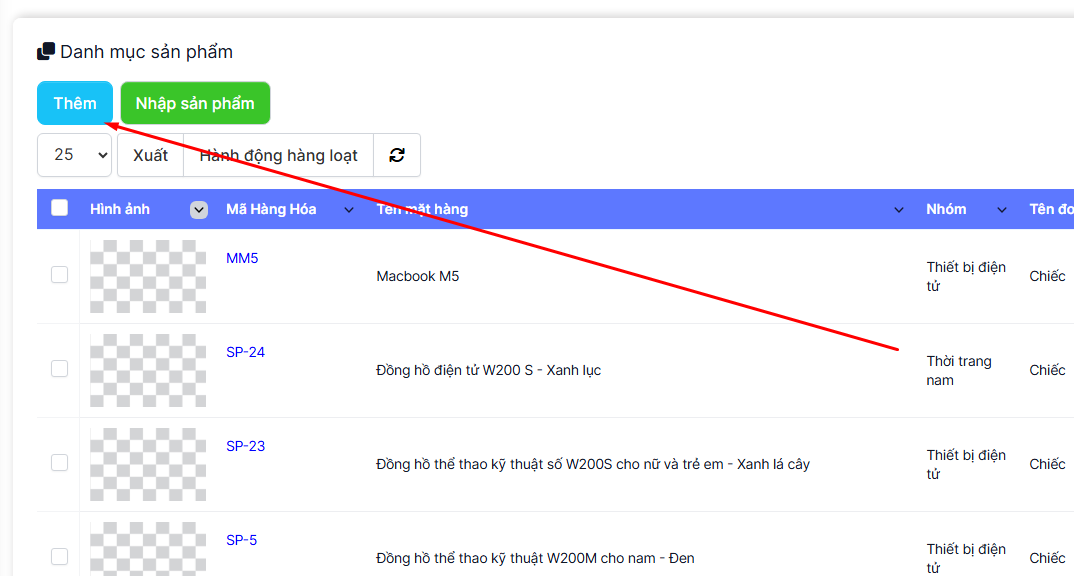Image resolution: width=1074 pixels, height=576 pixels.
Task: Check the box for Macbook M5 row
Action: coord(60,275)
